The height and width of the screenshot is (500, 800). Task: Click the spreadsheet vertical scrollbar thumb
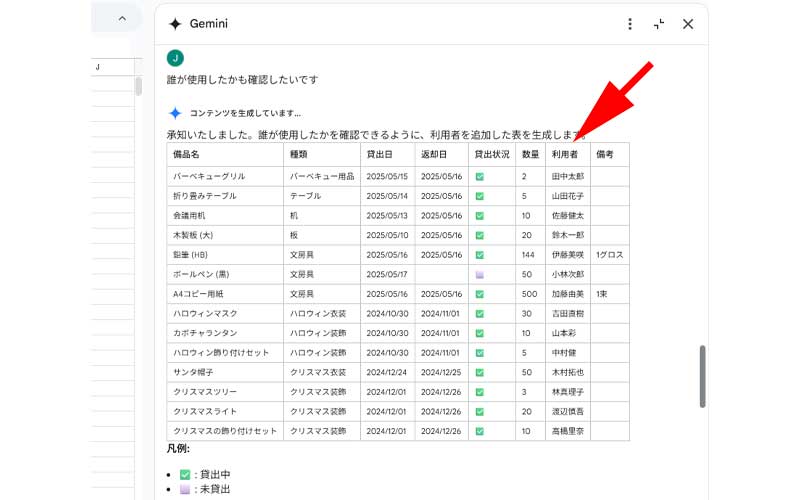(139, 85)
